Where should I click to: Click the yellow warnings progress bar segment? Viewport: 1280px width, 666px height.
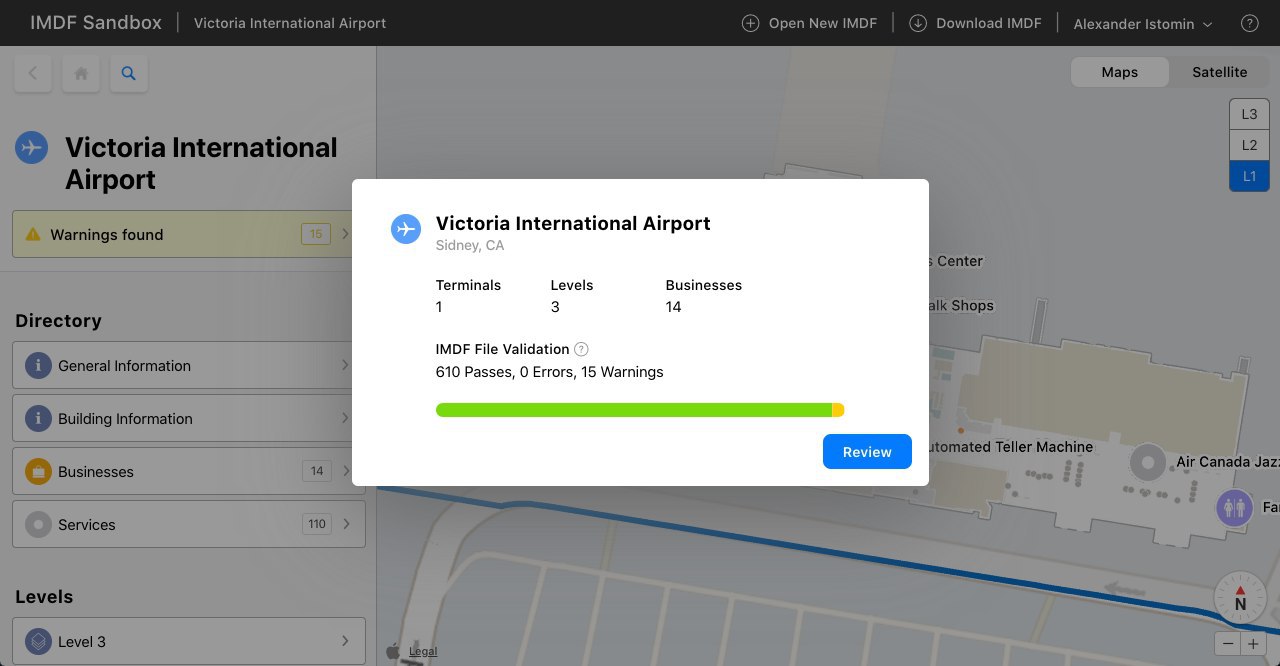tap(838, 410)
